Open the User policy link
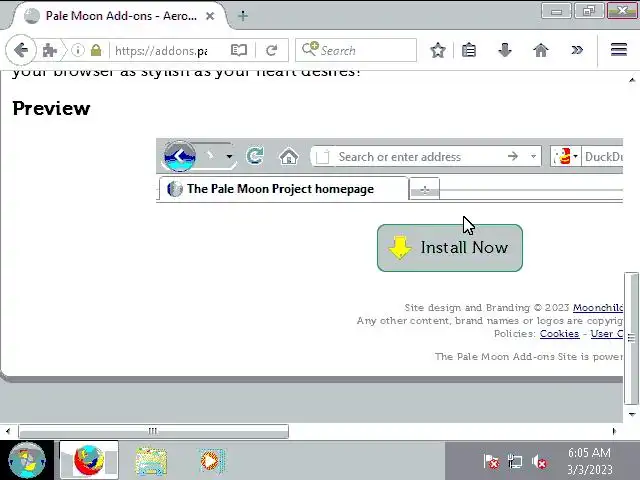Image resolution: width=640 pixels, height=480 pixels. coord(607,333)
